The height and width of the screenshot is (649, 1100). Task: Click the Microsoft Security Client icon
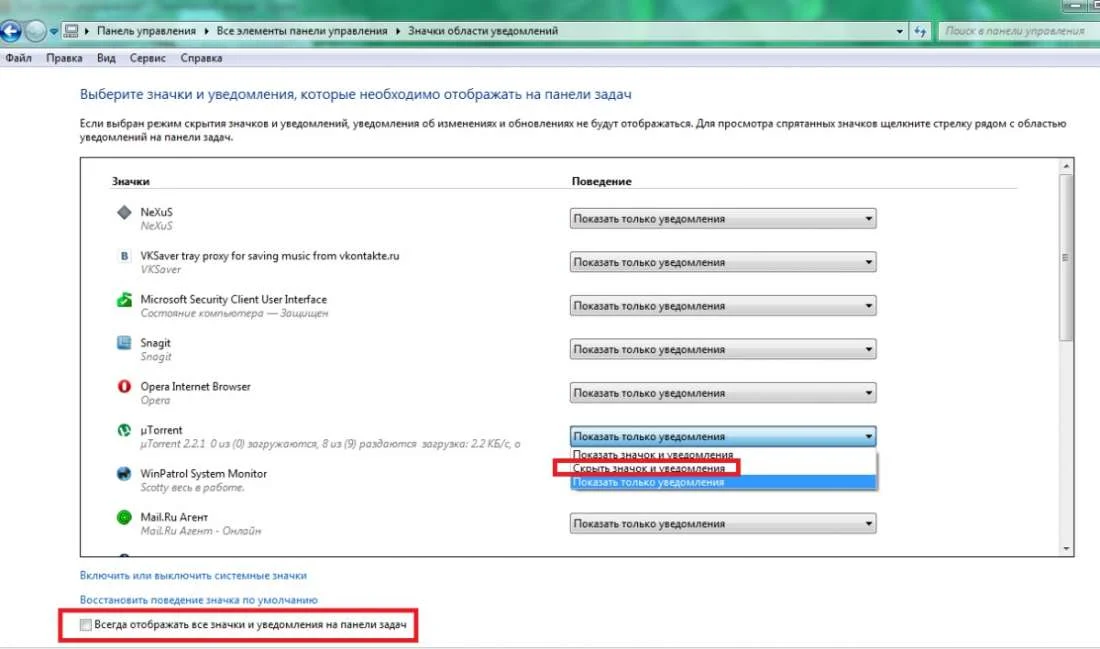[x=124, y=300]
